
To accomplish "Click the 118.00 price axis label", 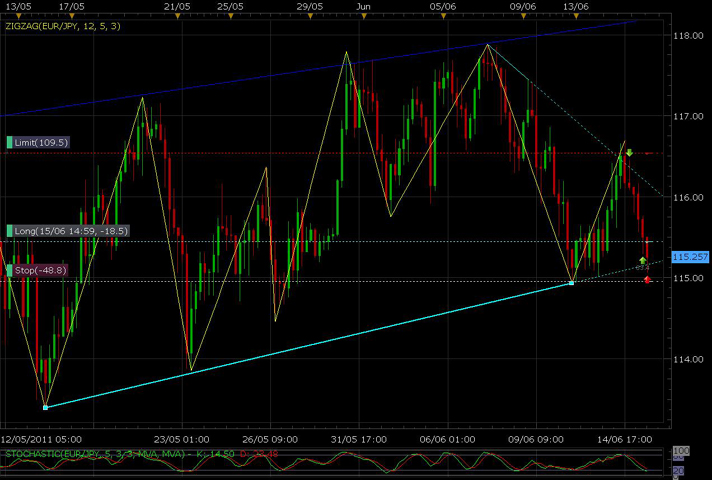I will coord(688,35).
